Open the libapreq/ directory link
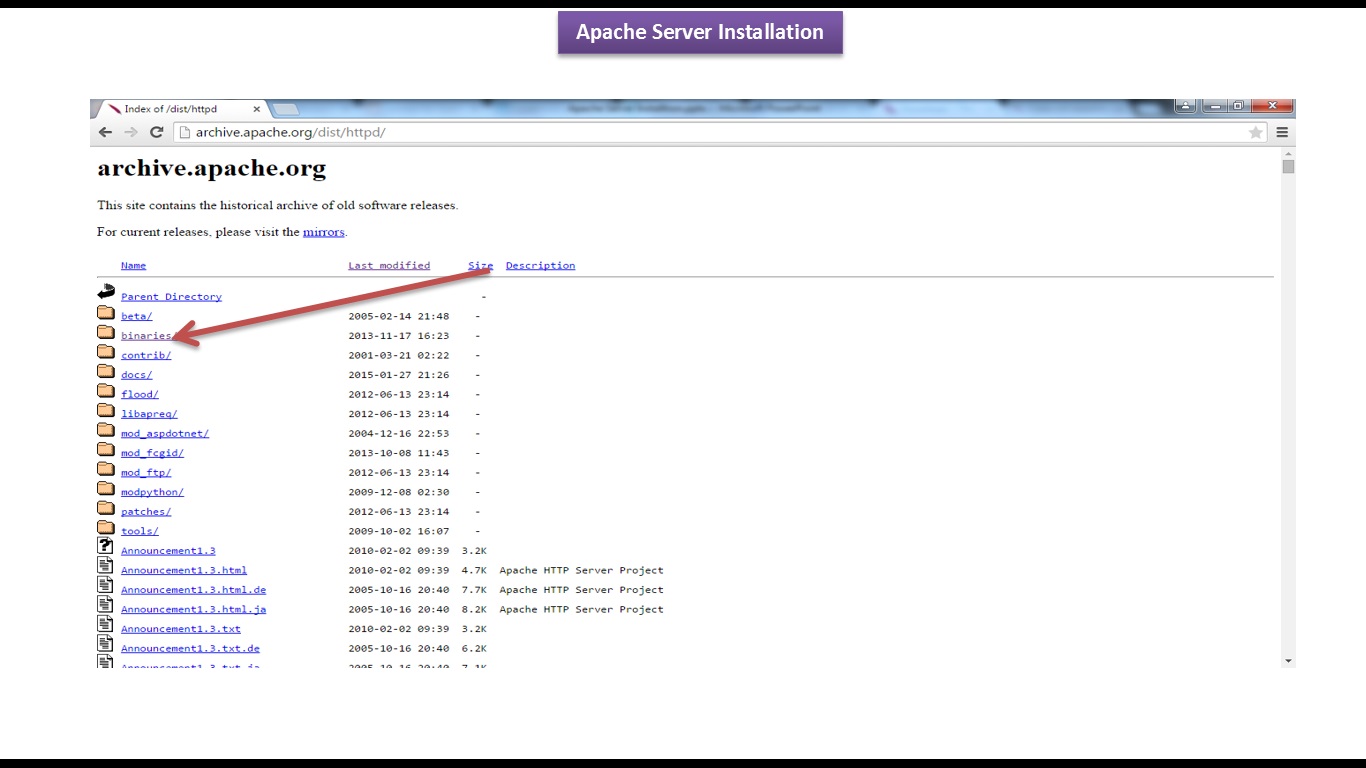This screenshot has height=768, width=1366. (149, 414)
